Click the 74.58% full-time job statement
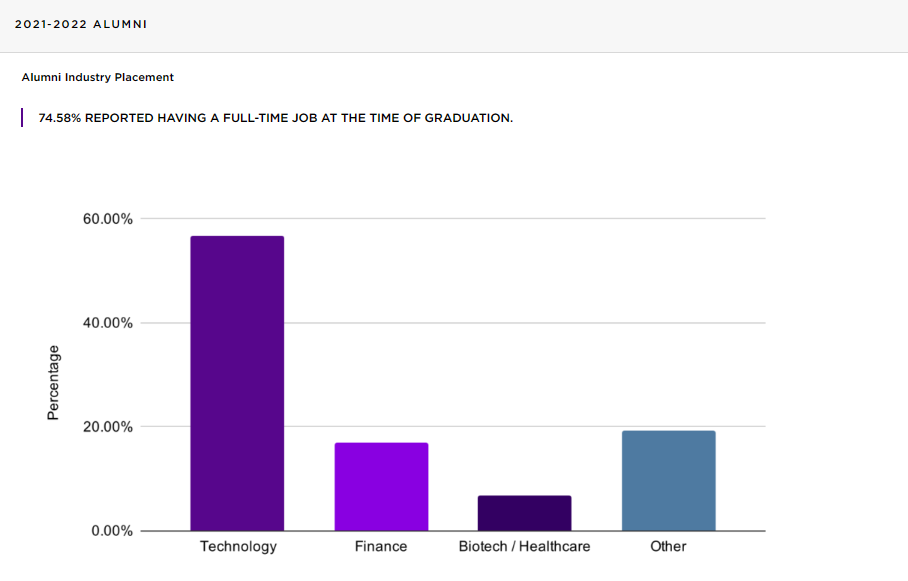 (275, 118)
